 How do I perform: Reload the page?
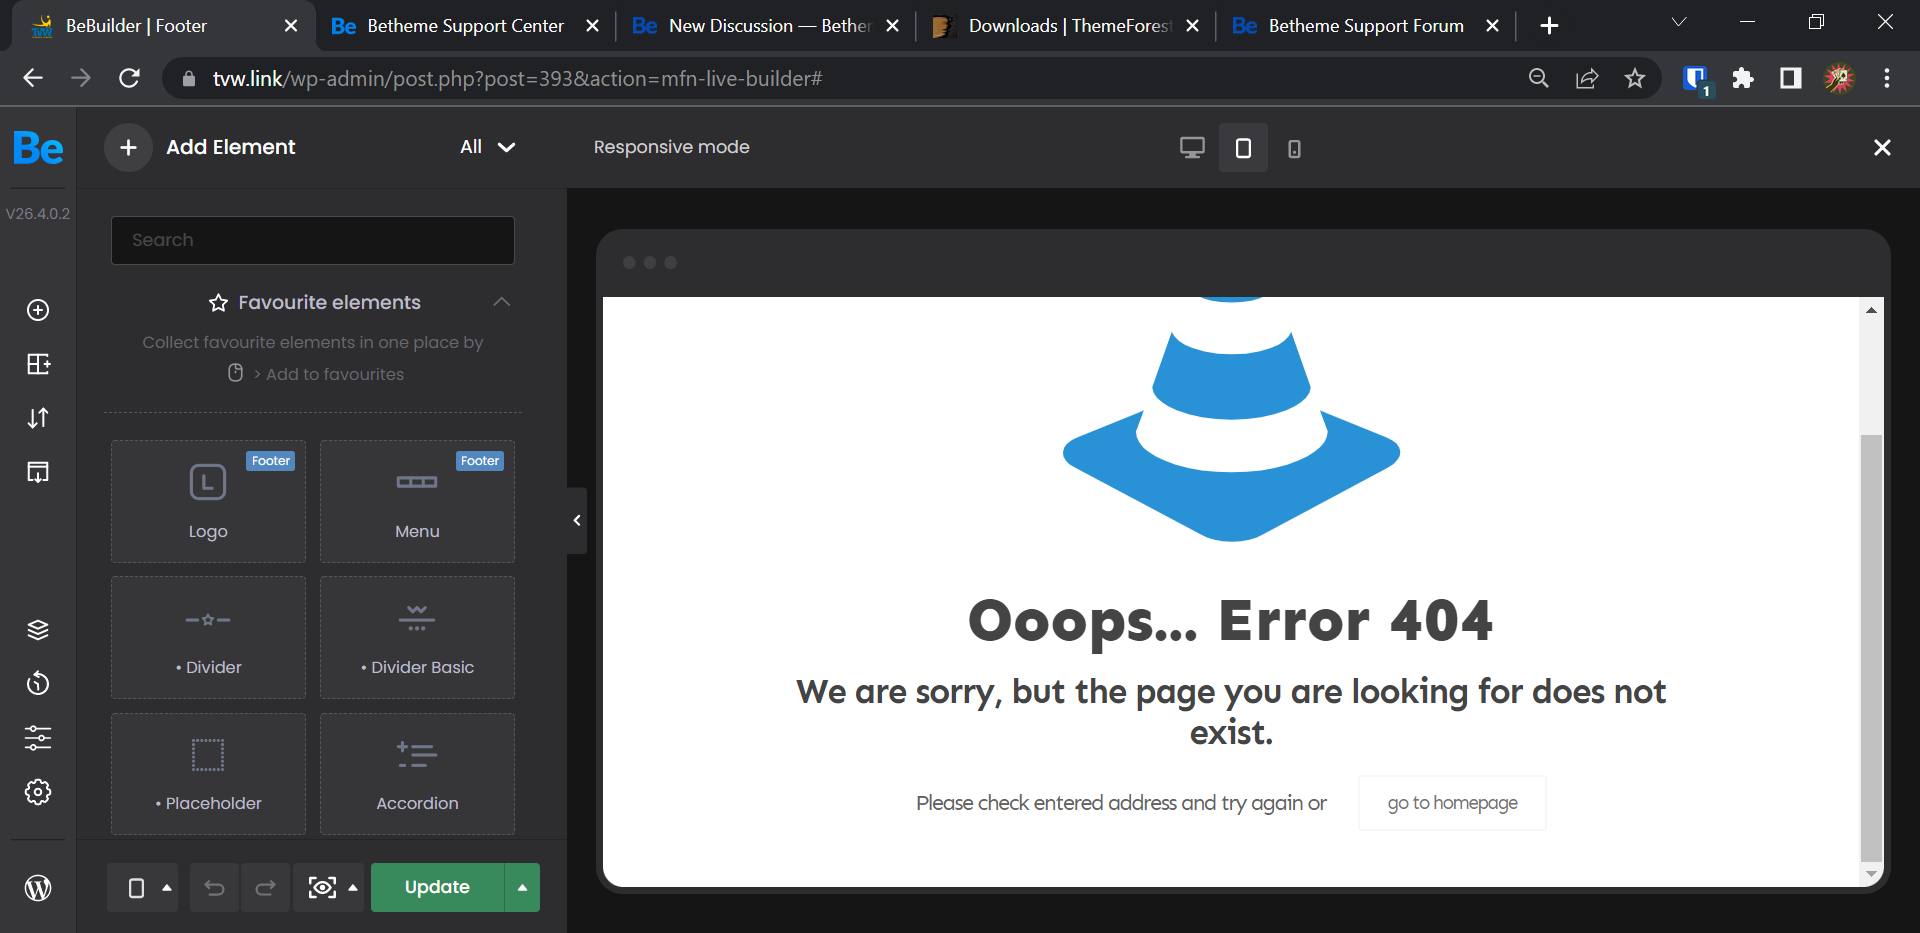point(129,78)
